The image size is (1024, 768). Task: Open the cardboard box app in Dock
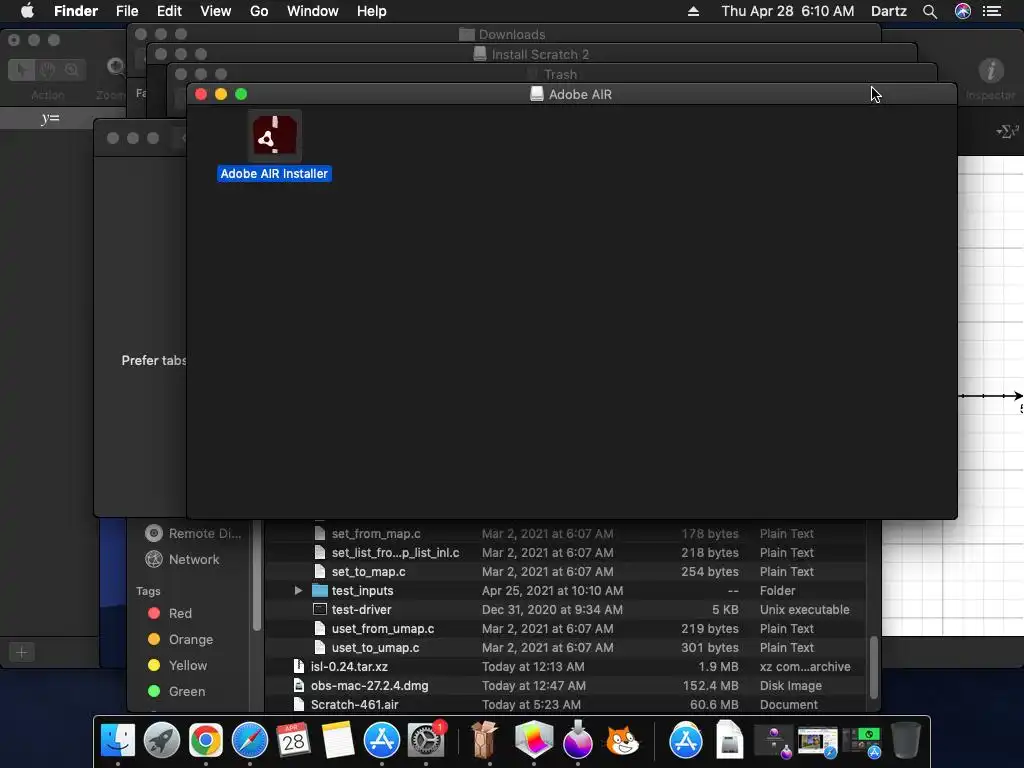pyautogui.click(x=485, y=741)
